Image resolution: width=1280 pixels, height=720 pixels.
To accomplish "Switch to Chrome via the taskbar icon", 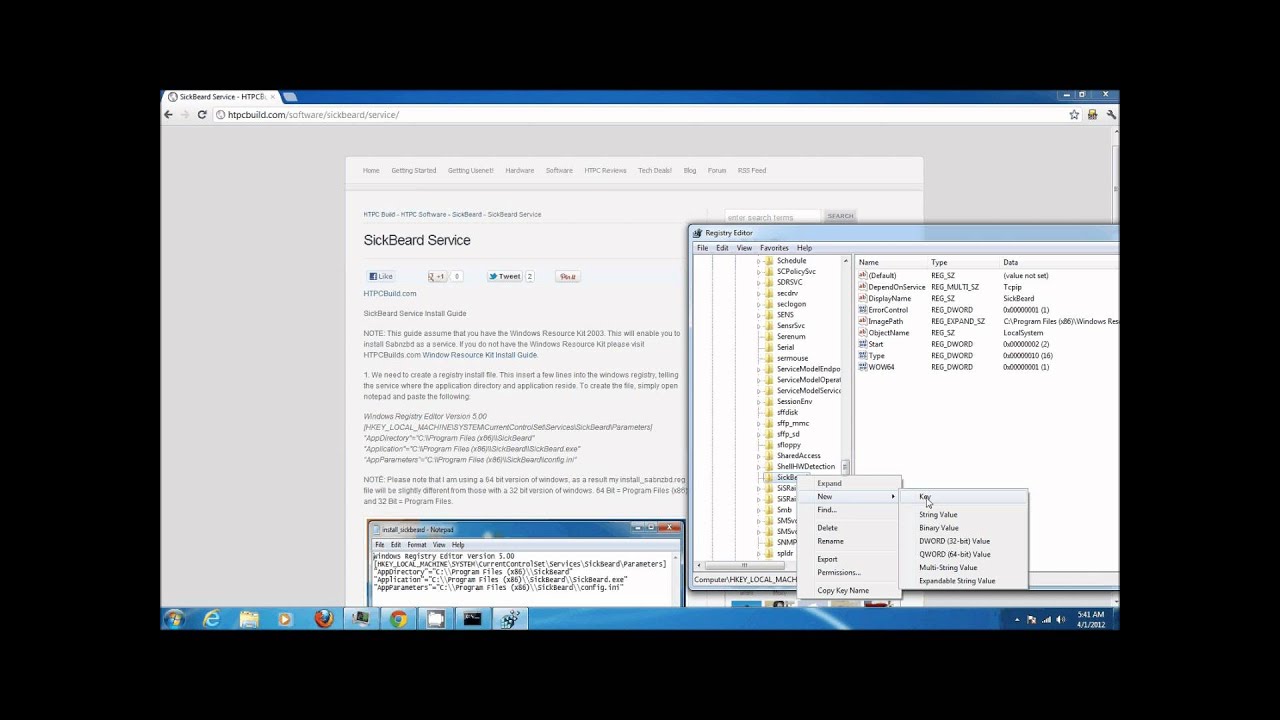I will click(398, 619).
